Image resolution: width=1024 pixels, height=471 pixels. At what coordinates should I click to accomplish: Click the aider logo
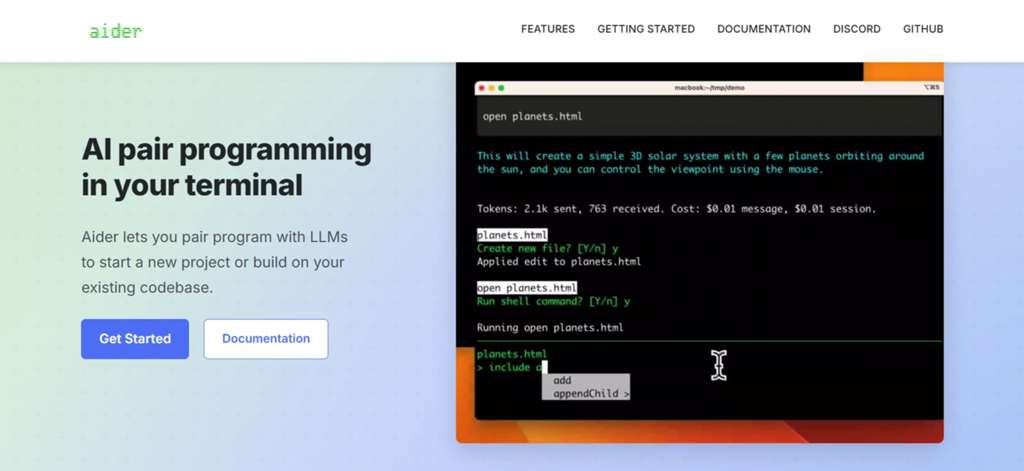[116, 31]
